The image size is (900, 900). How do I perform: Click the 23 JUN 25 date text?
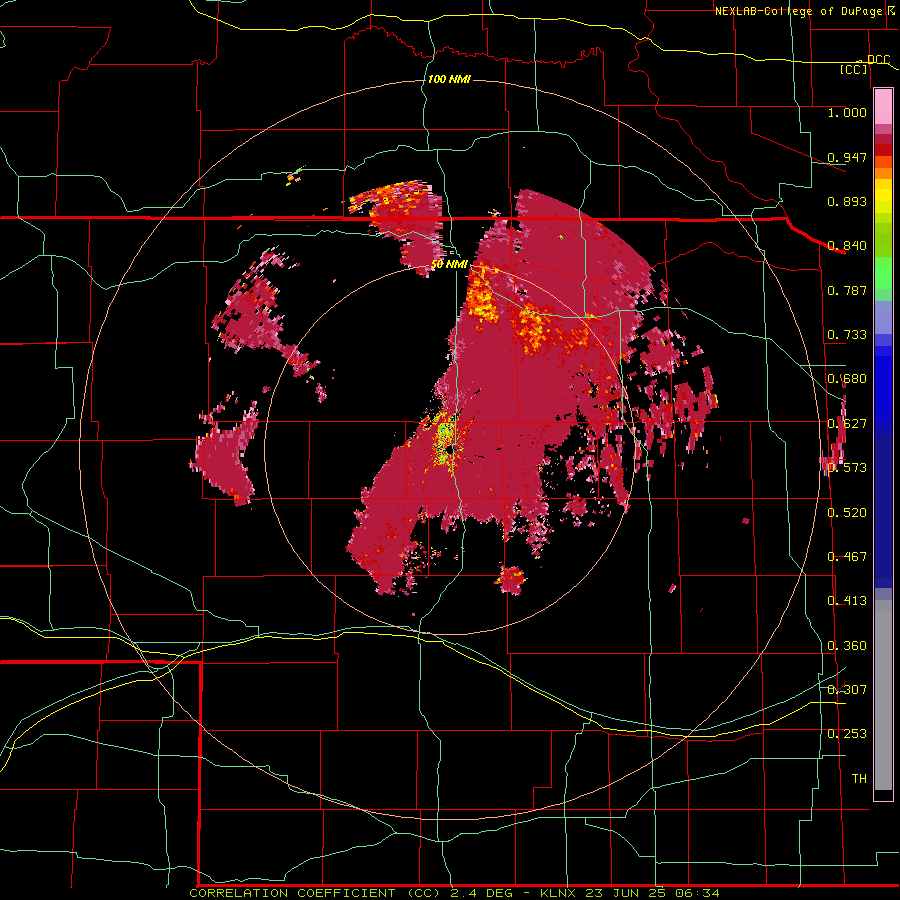point(624,893)
